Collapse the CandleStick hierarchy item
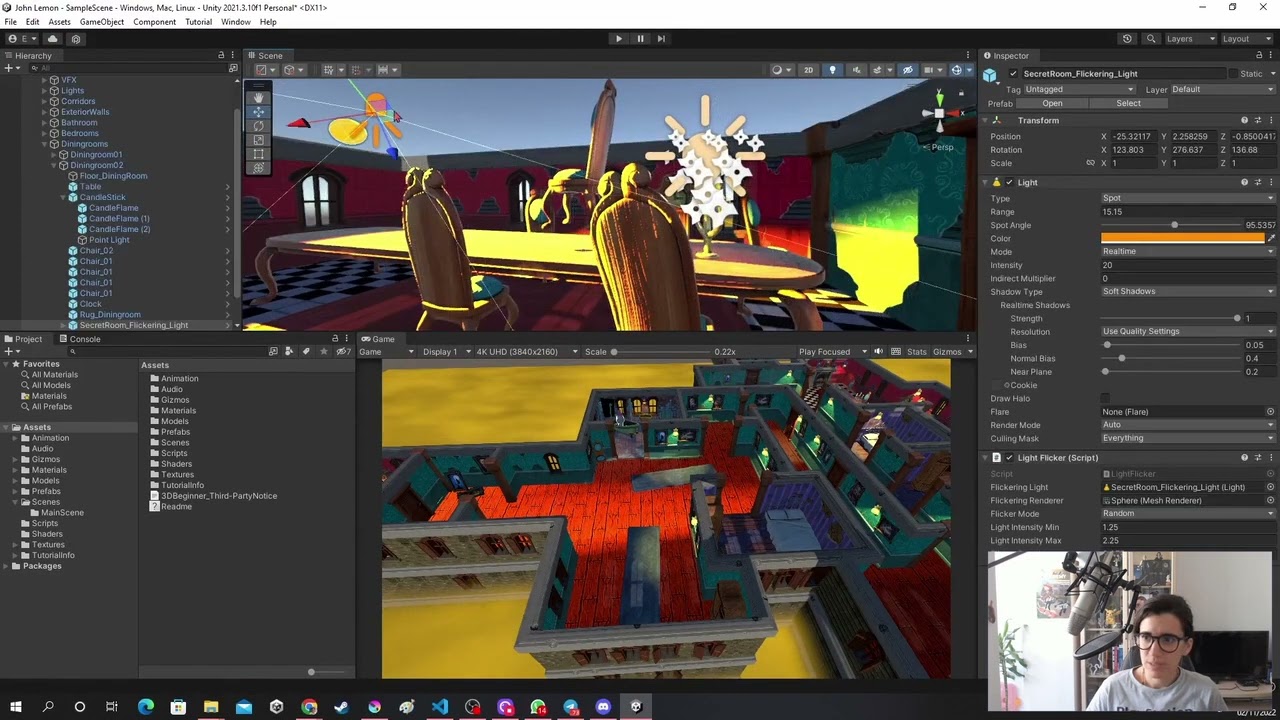Image resolution: width=1280 pixels, height=720 pixels. click(x=63, y=198)
